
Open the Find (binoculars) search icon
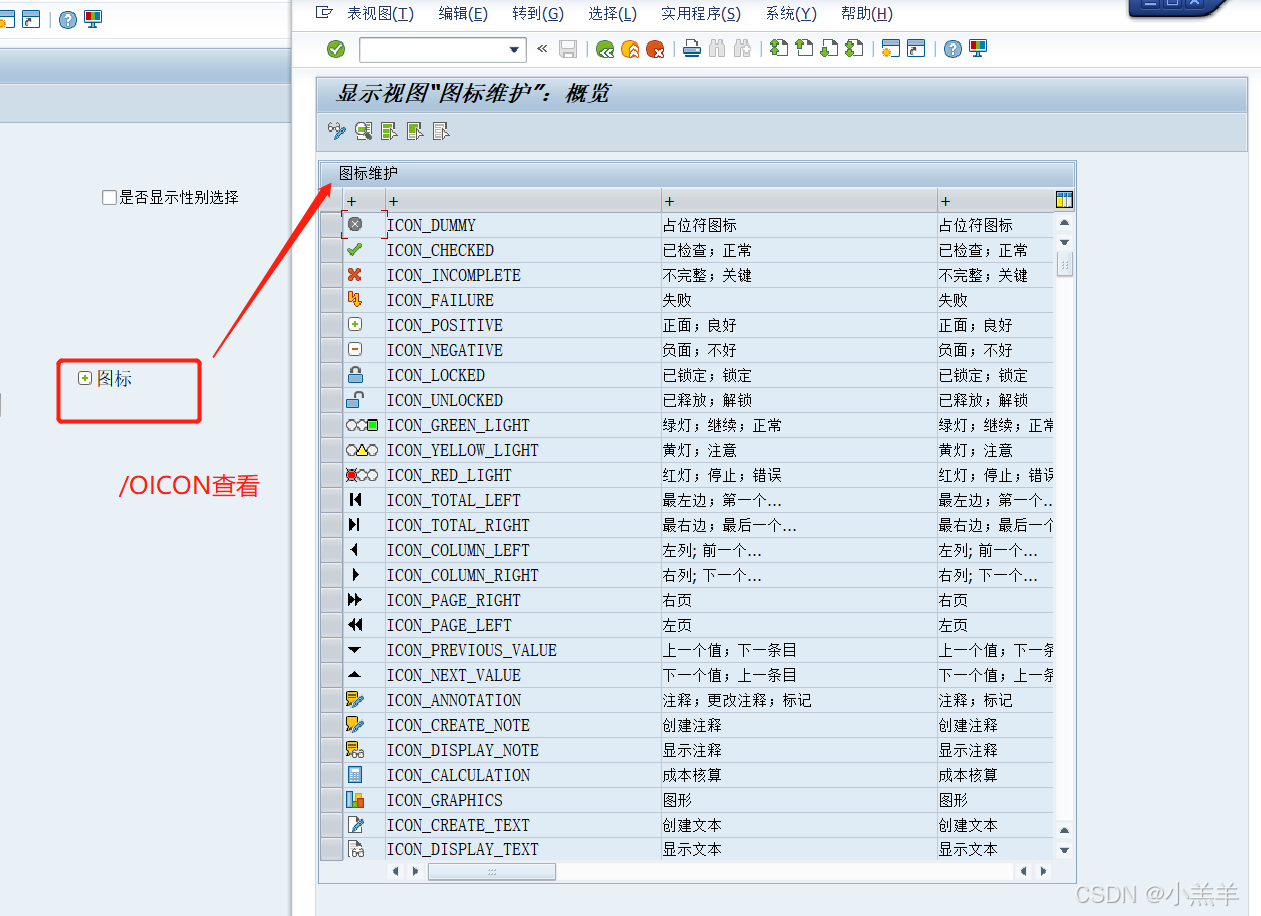pyautogui.click(x=717, y=48)
